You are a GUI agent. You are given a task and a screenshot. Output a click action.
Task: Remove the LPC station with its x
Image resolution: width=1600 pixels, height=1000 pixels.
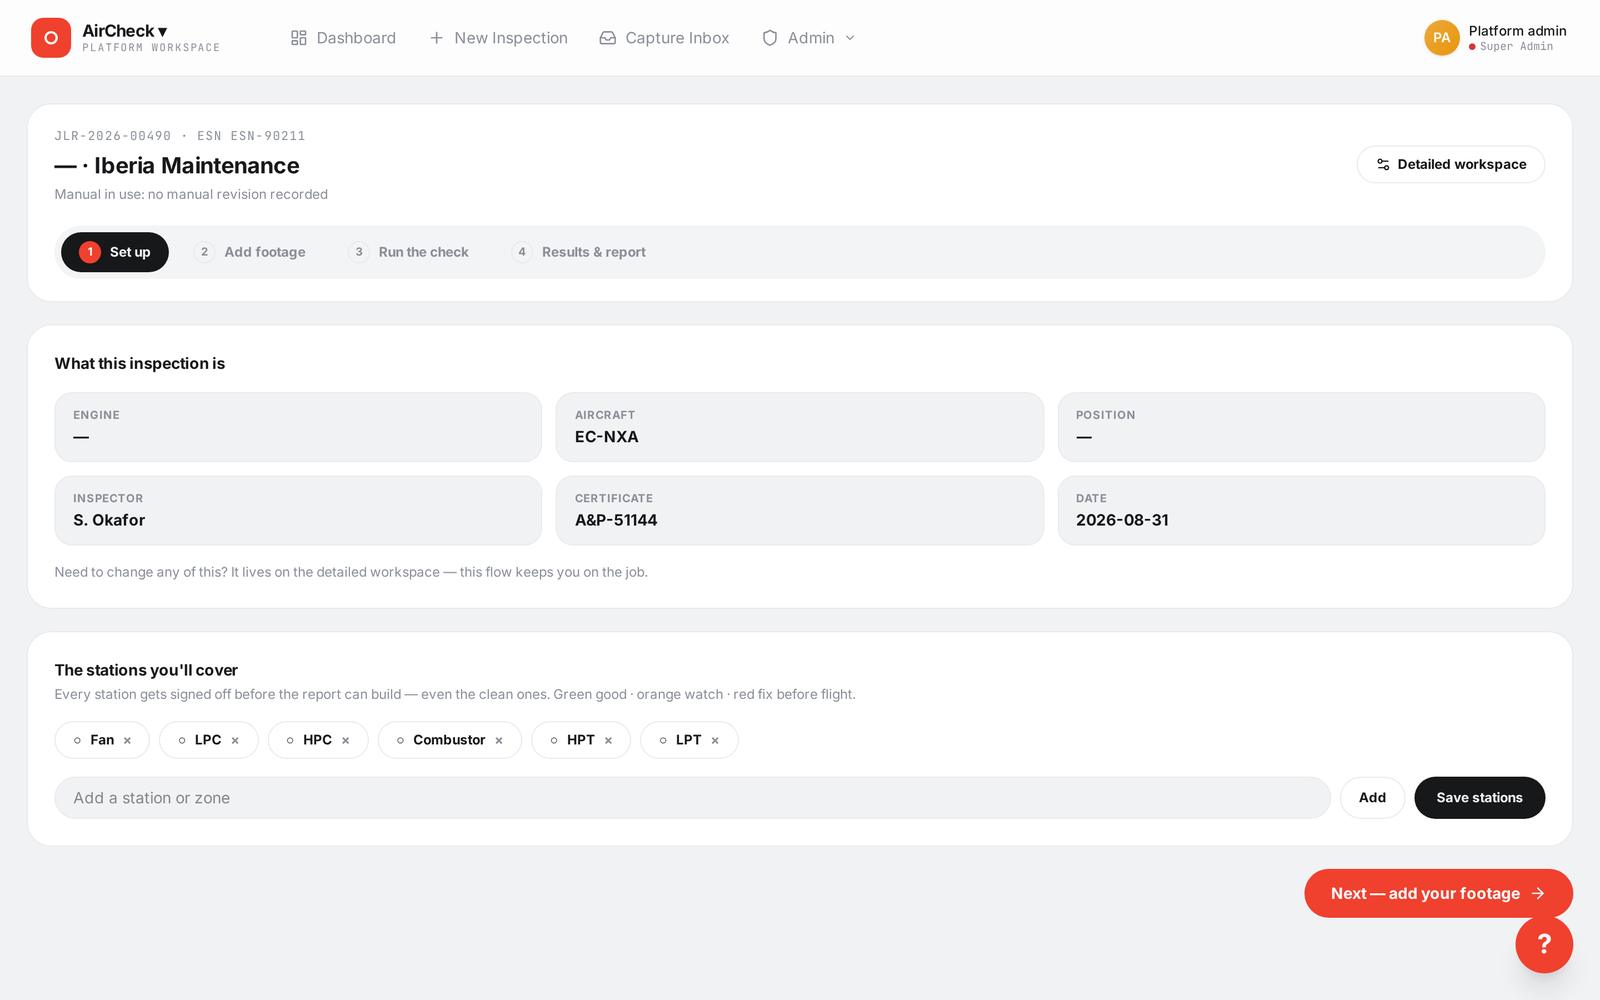coord(235,741)
